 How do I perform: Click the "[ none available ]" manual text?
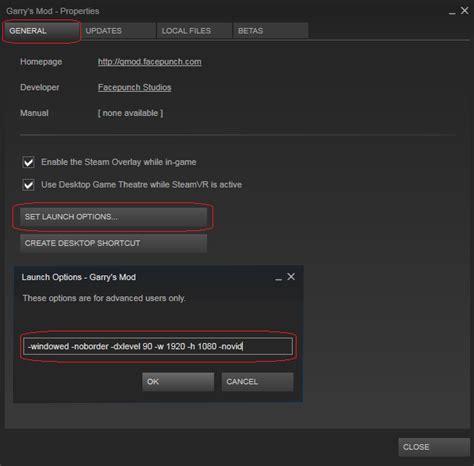(130, 113)
